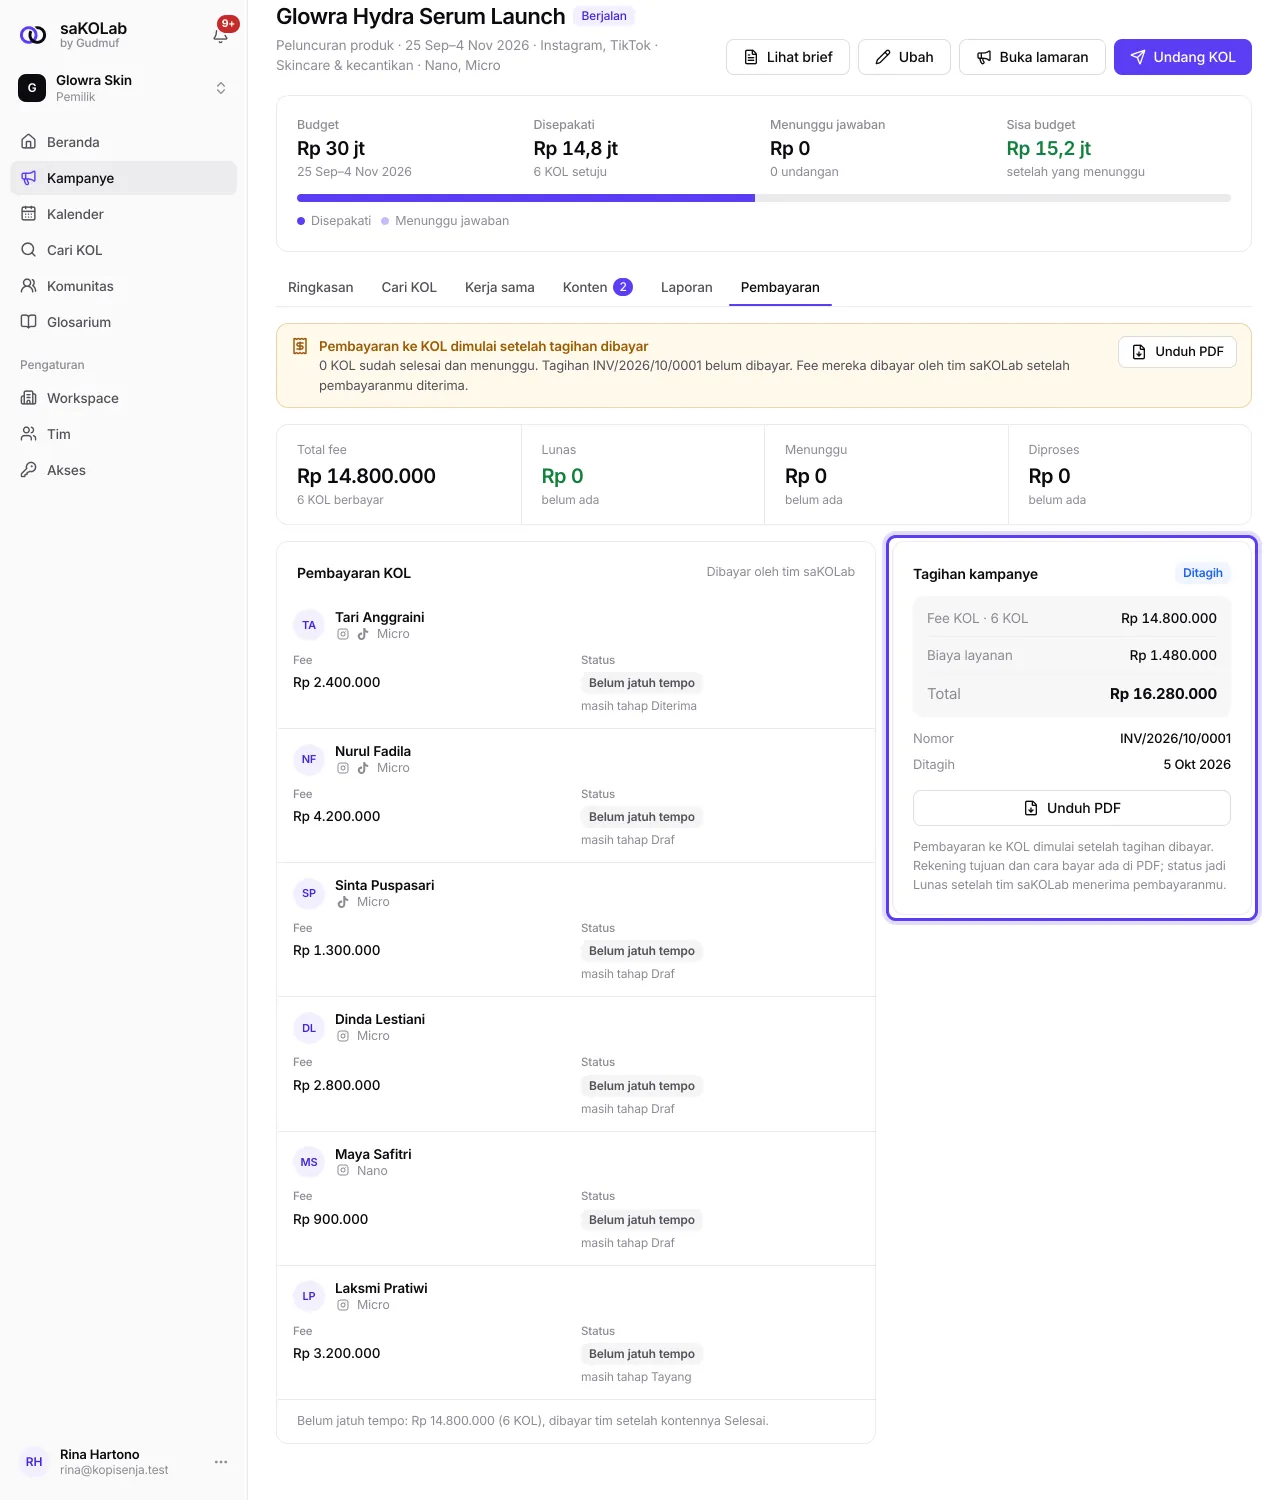Click the saKOLab logo icon

(x=33, y=35)
